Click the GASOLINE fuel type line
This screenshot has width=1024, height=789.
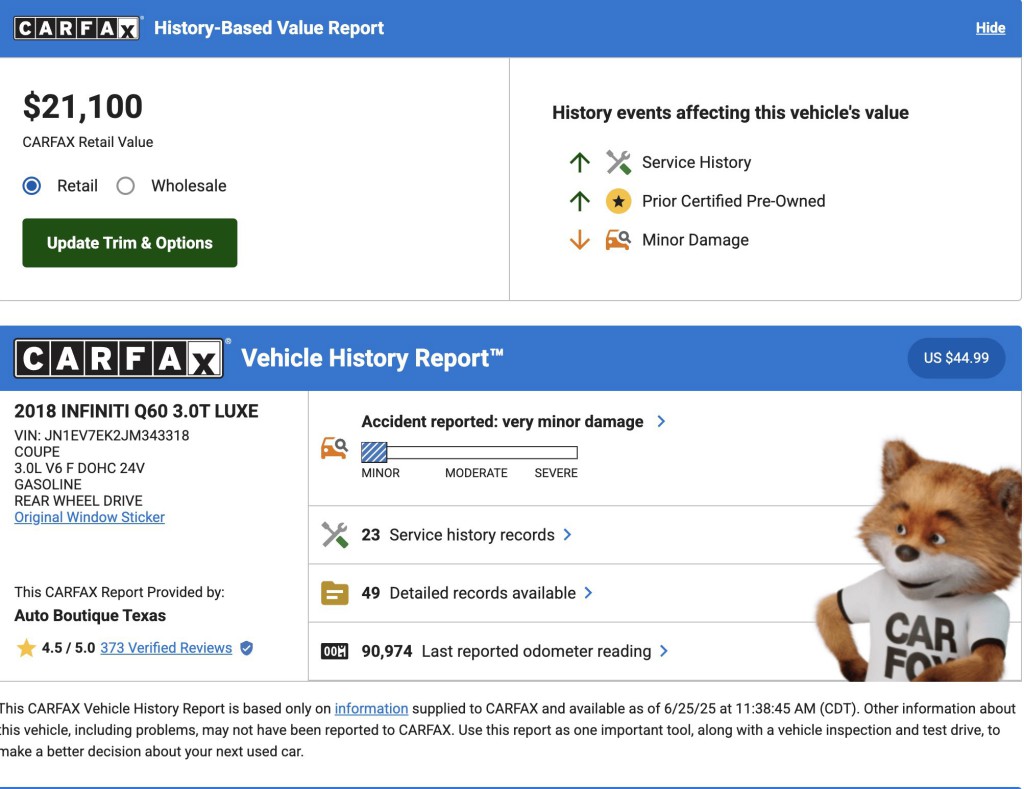tap(48, 485)
